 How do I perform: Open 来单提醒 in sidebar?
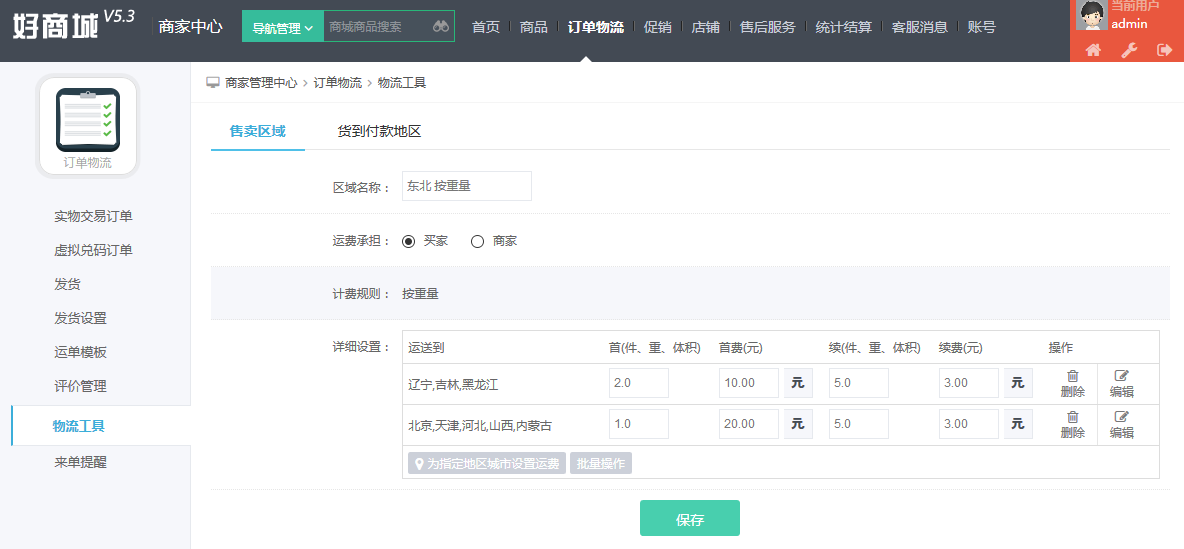(x=80, y=462)
